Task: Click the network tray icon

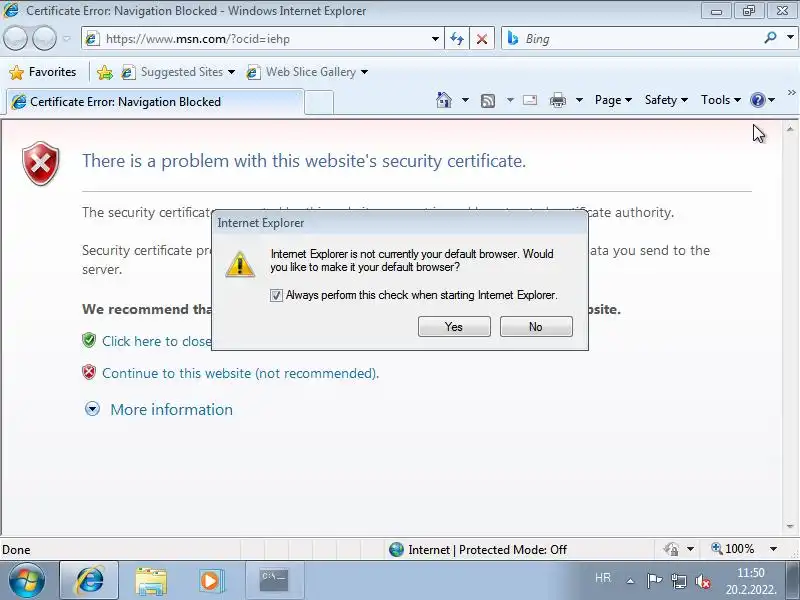Action: click(x=679, y=581)
